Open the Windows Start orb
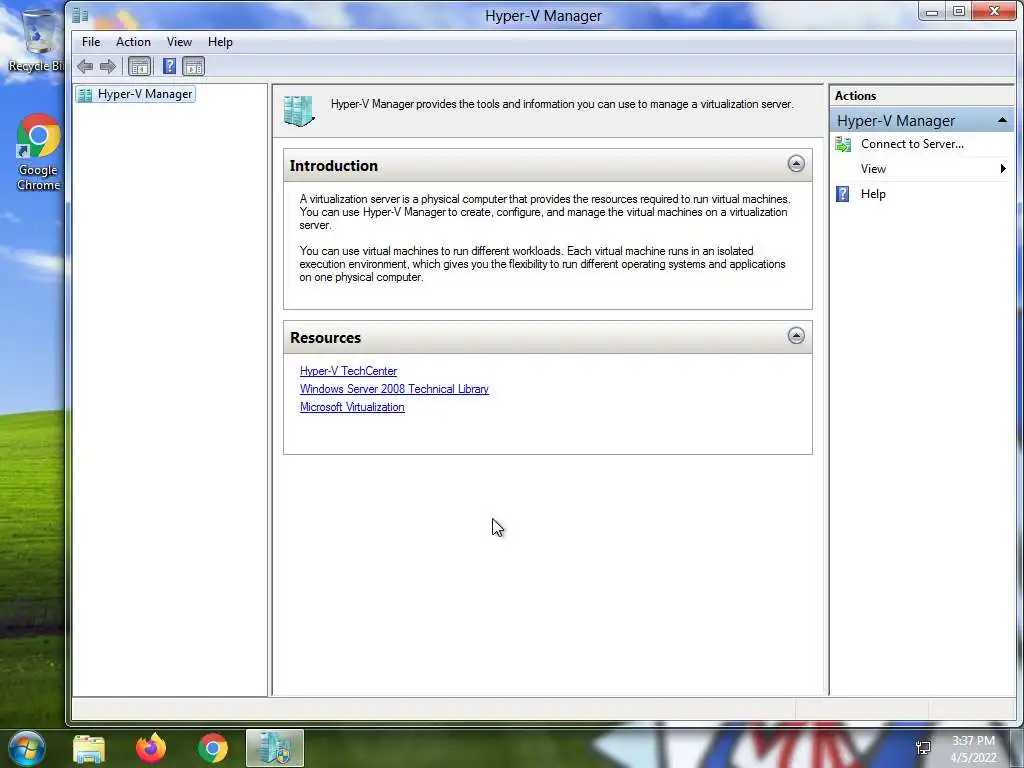This screenshot has width=1024, height=768. point(27,748)
